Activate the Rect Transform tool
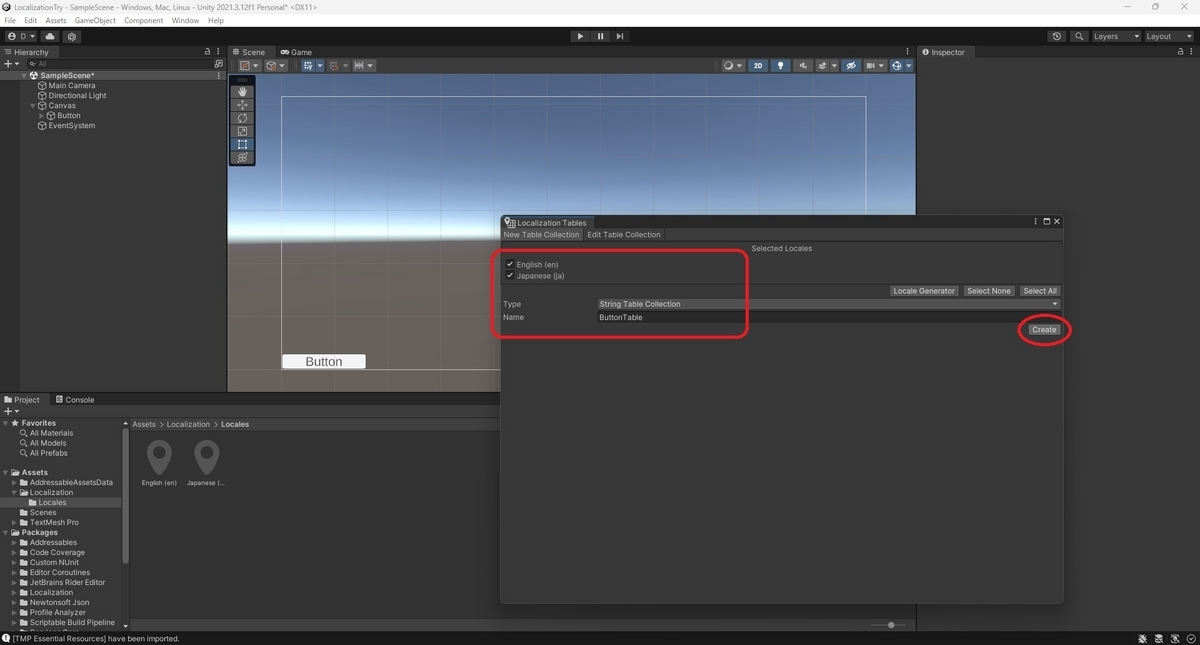The image size is (1200, 645). pos(241,144)
